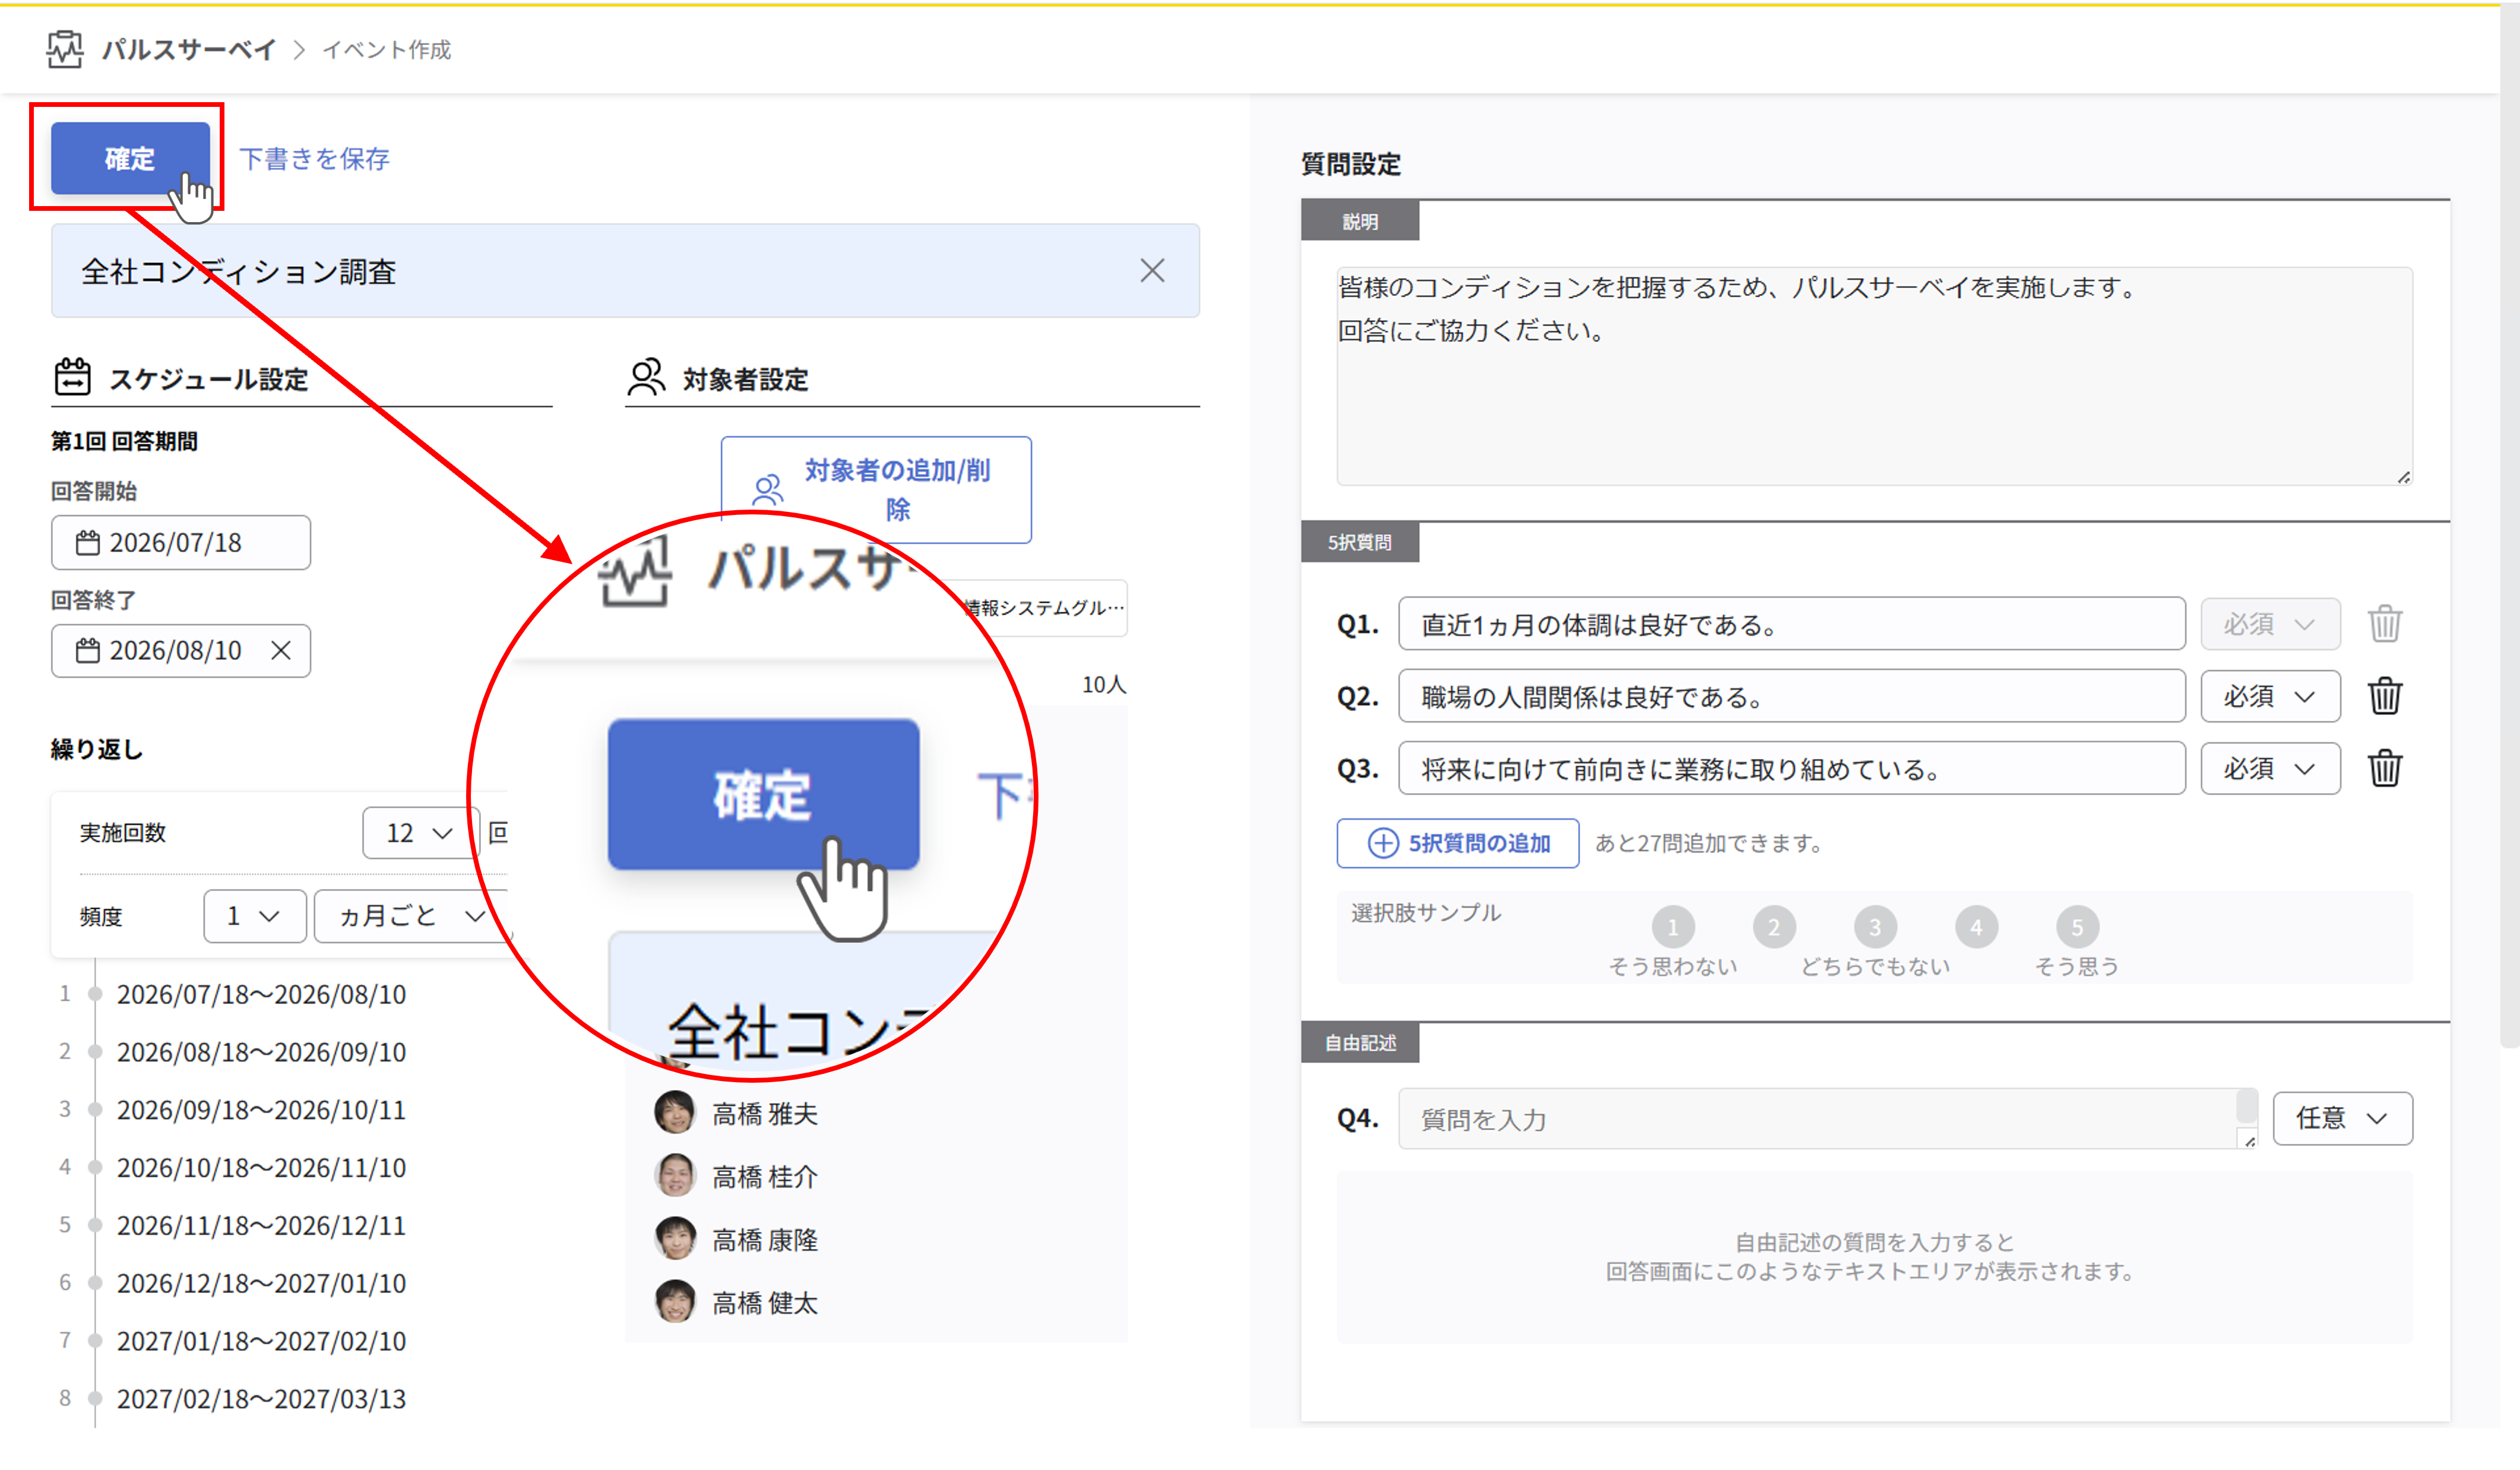The image size is (2520, 1470).
Task: Open the Q4 任意 dropdown
Action: point(2342,1118)
